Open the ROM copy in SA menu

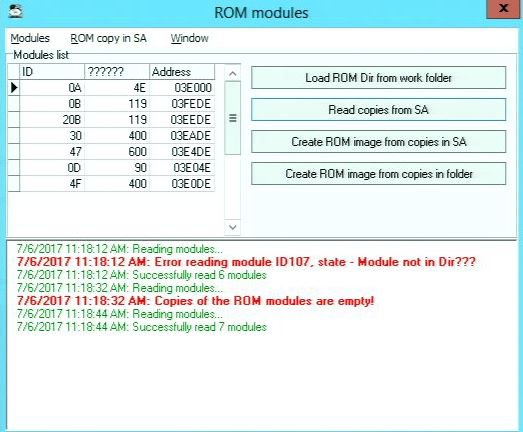[x=108, y=38]
